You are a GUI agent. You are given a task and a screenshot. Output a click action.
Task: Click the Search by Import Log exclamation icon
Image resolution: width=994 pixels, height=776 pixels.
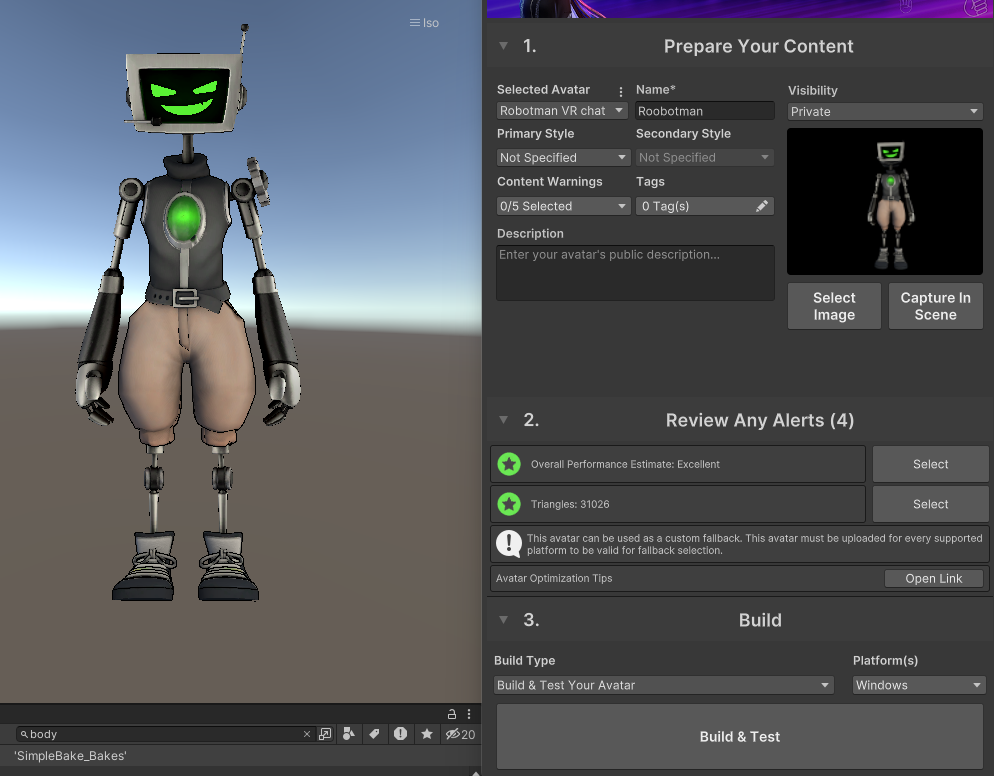point(400,734)
